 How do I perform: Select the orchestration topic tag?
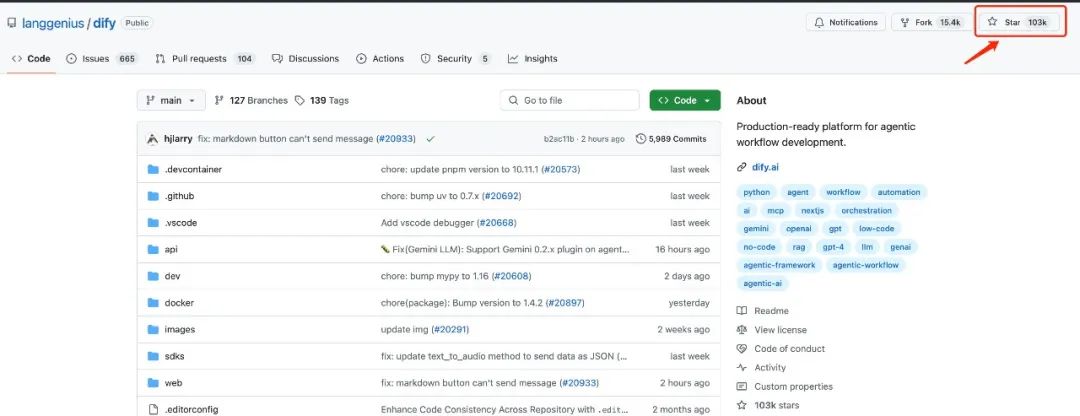pyautogui.click(x=866, y=211)
